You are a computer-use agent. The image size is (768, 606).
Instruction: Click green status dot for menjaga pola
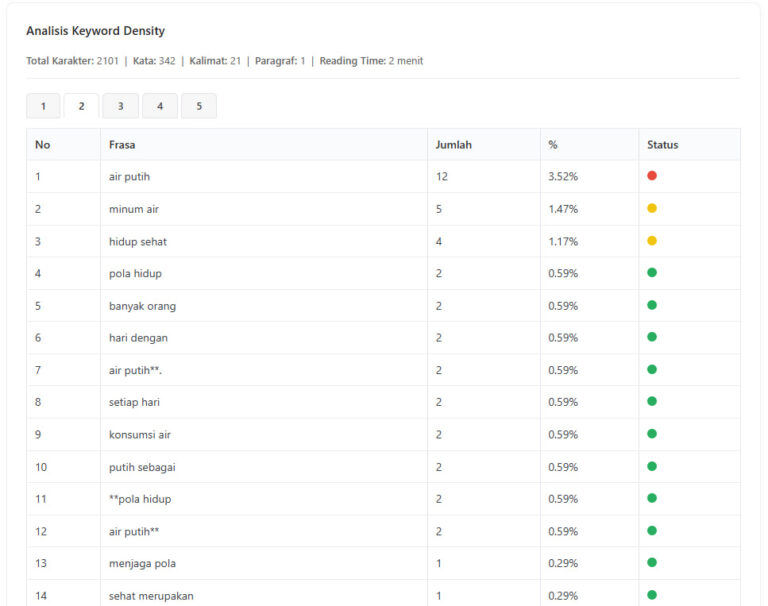click(x=652, y=563)
